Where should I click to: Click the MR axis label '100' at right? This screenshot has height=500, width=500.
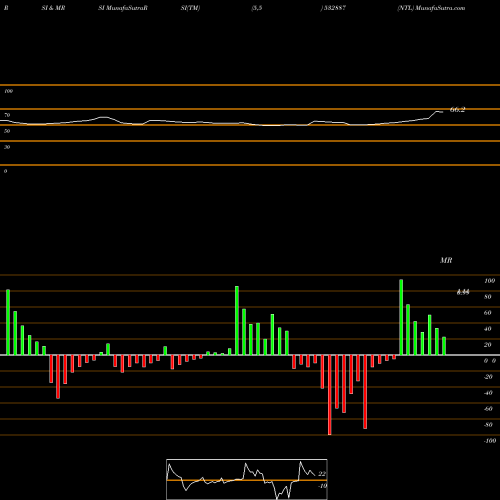point(489,281)
